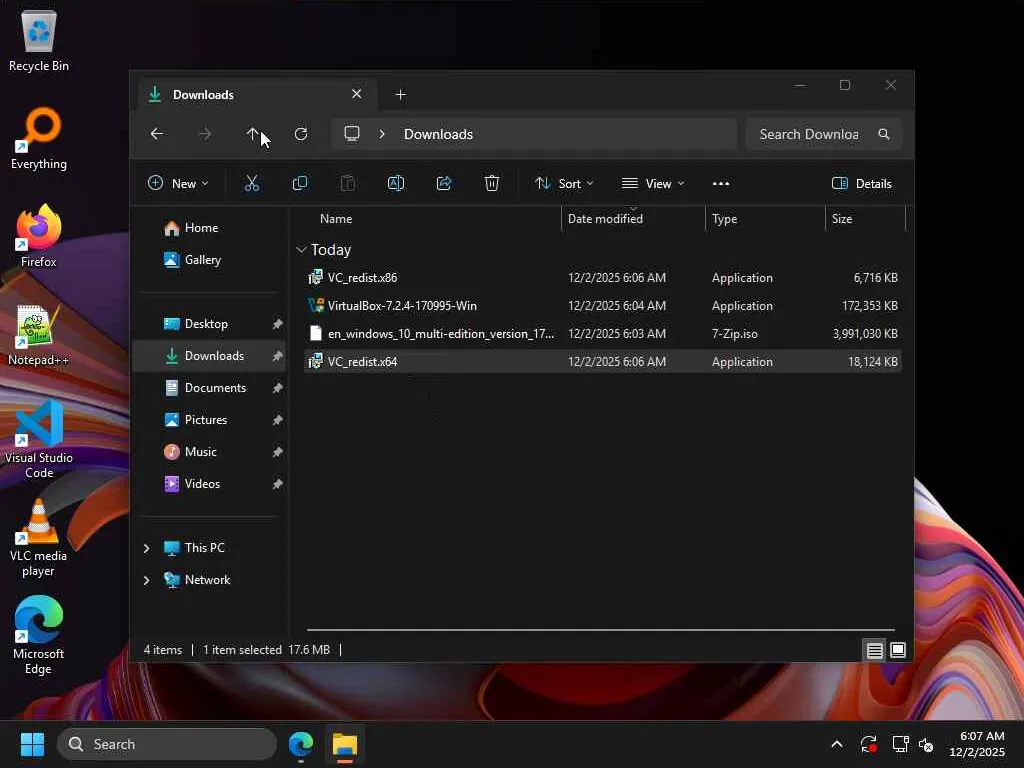The height and width of the screenshot is (768, 1024).
Task: Click the Share icon in toolbar
Action: 444,183
